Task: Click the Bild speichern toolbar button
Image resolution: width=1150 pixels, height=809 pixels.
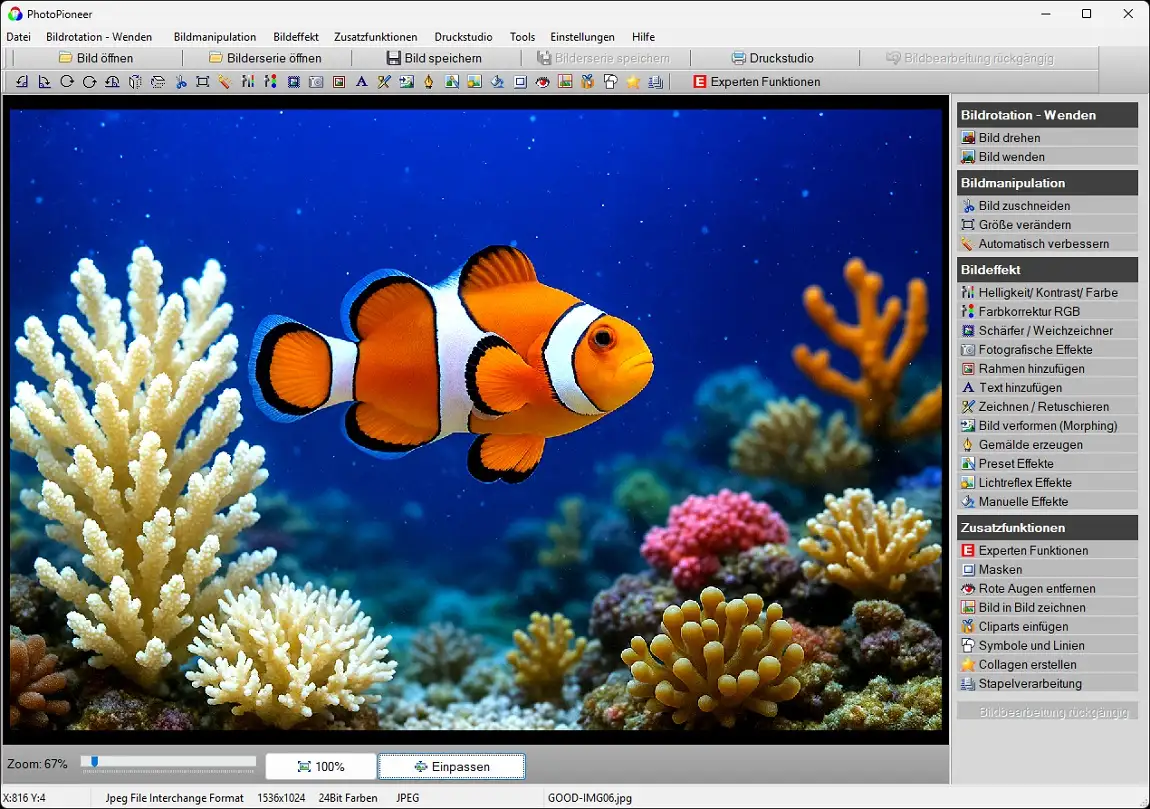Action: tap(434, 58)
